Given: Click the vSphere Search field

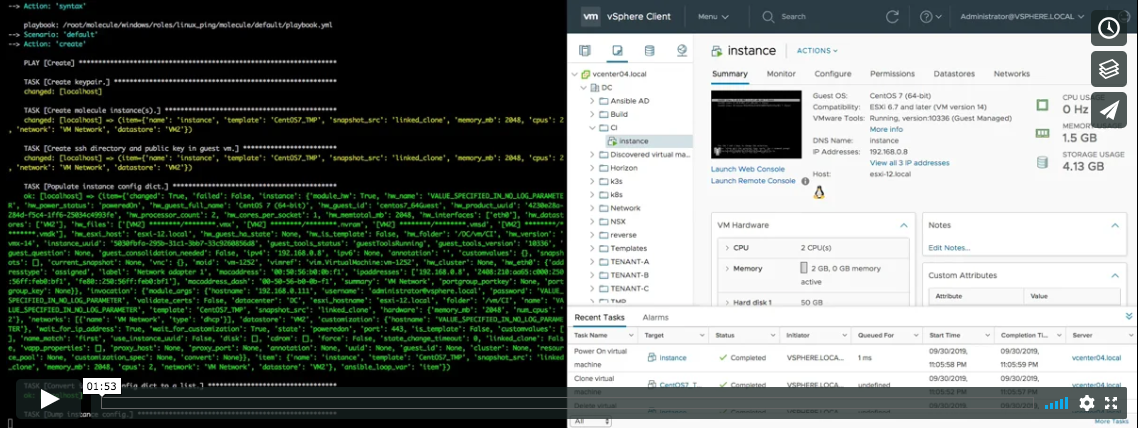Looking at the screenshot, I should click(x=793, y=16).
